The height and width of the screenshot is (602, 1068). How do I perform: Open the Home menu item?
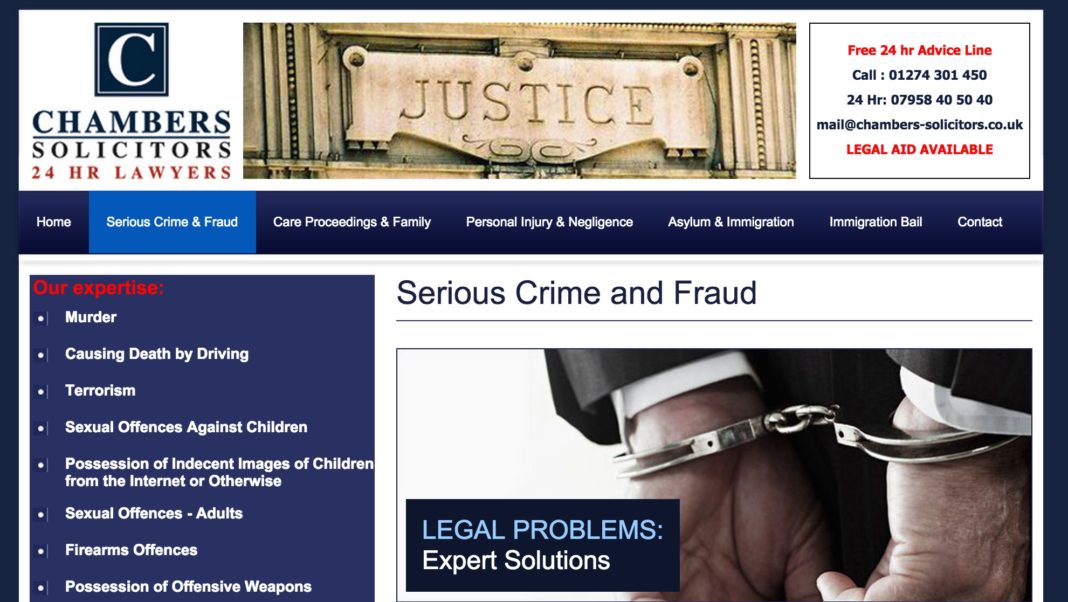54,222
